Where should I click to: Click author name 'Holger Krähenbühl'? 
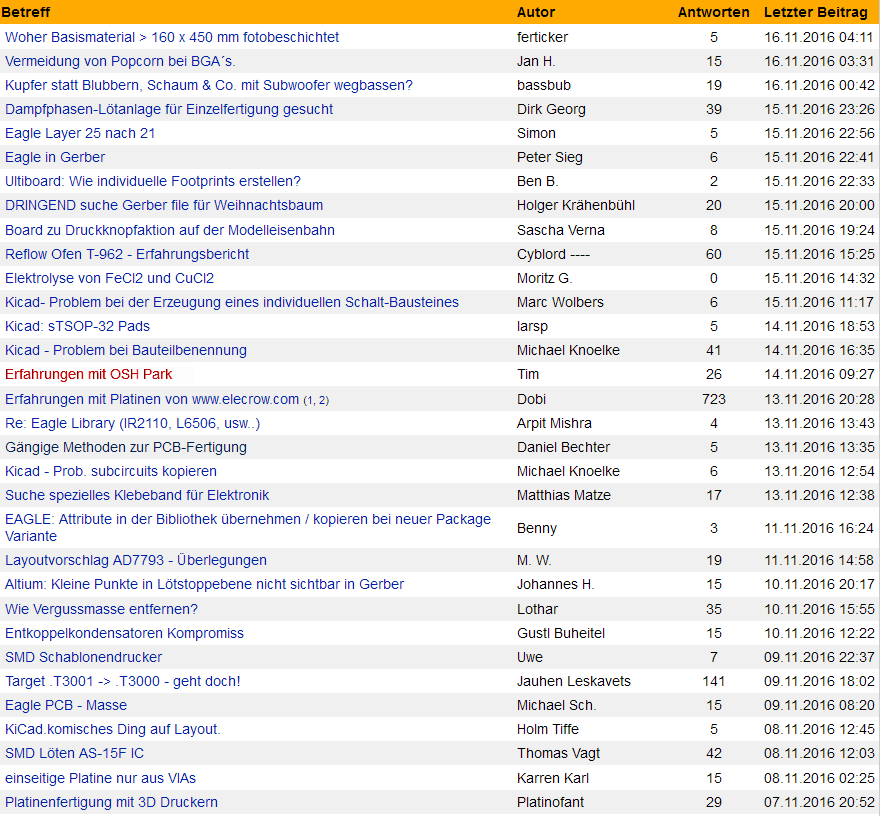pyautogui.click(x=576, y=206)
